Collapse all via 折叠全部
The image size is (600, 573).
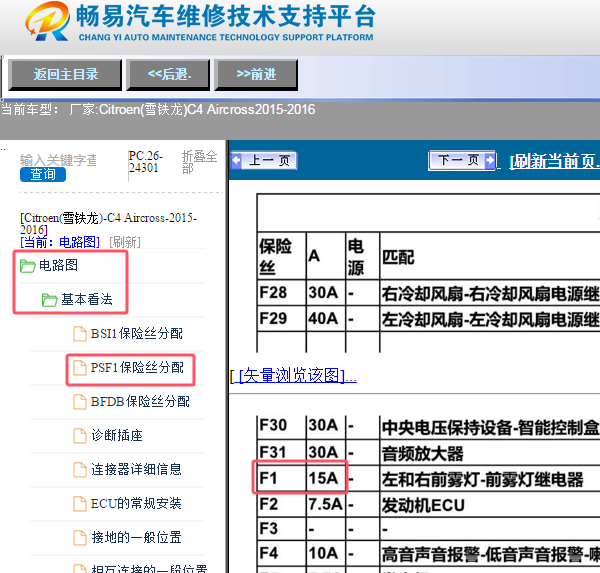point(199,162)
